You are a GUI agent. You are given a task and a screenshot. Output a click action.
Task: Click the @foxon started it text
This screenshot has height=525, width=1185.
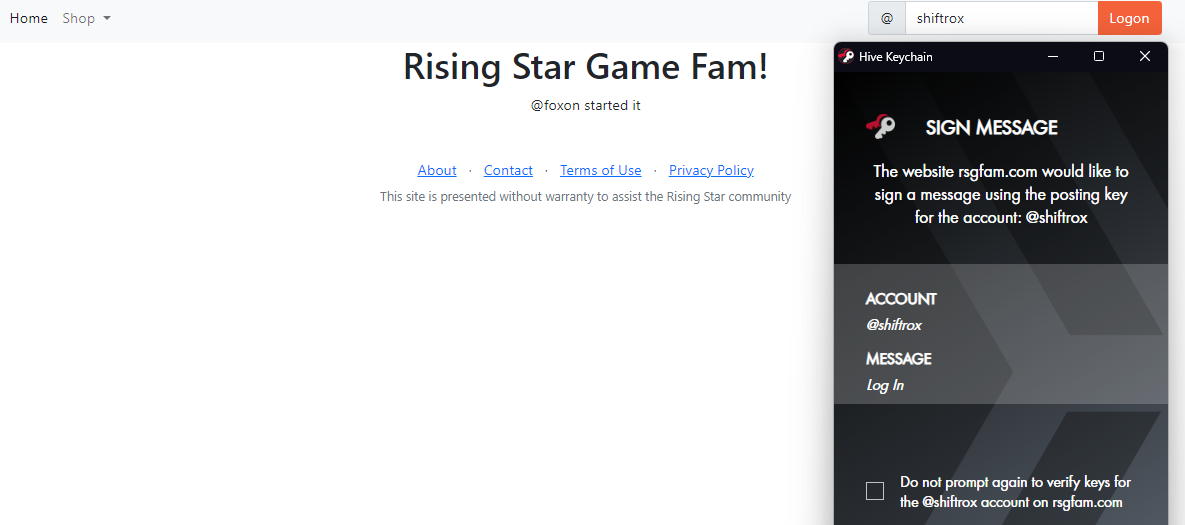pos(586,105)
